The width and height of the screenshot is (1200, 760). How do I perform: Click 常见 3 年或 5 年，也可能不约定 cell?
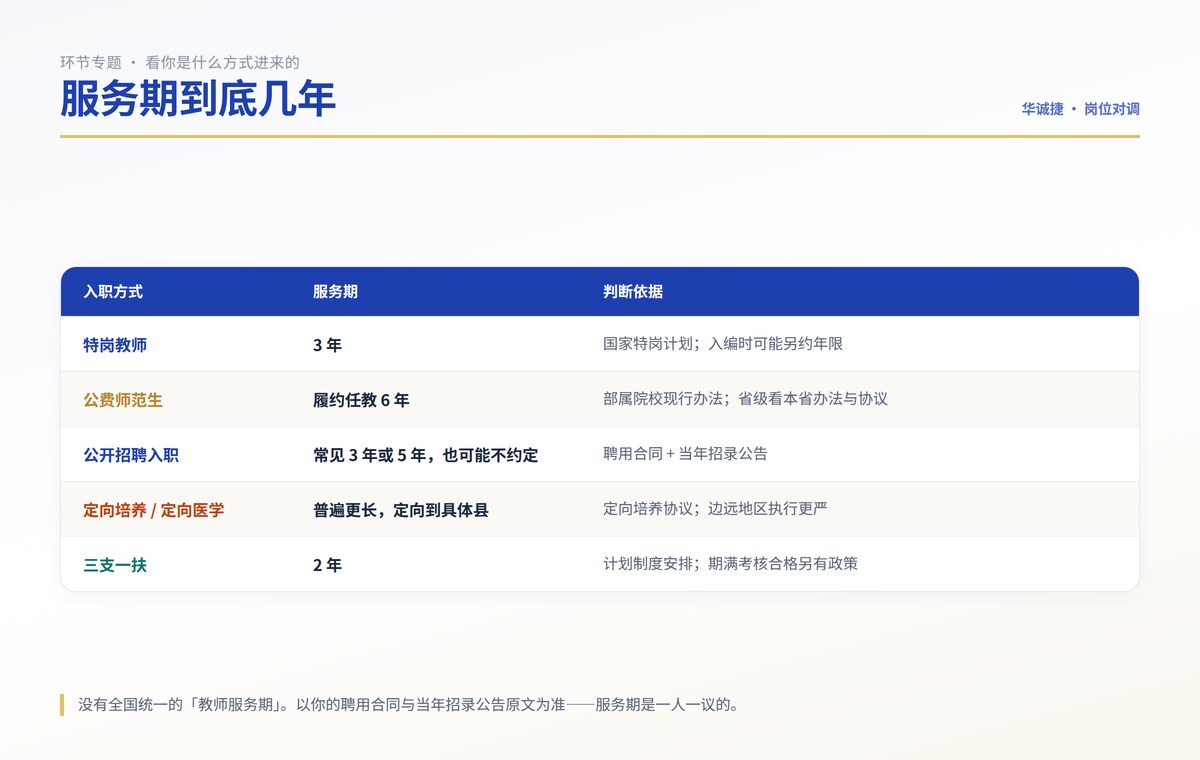[x=426, y=455]
